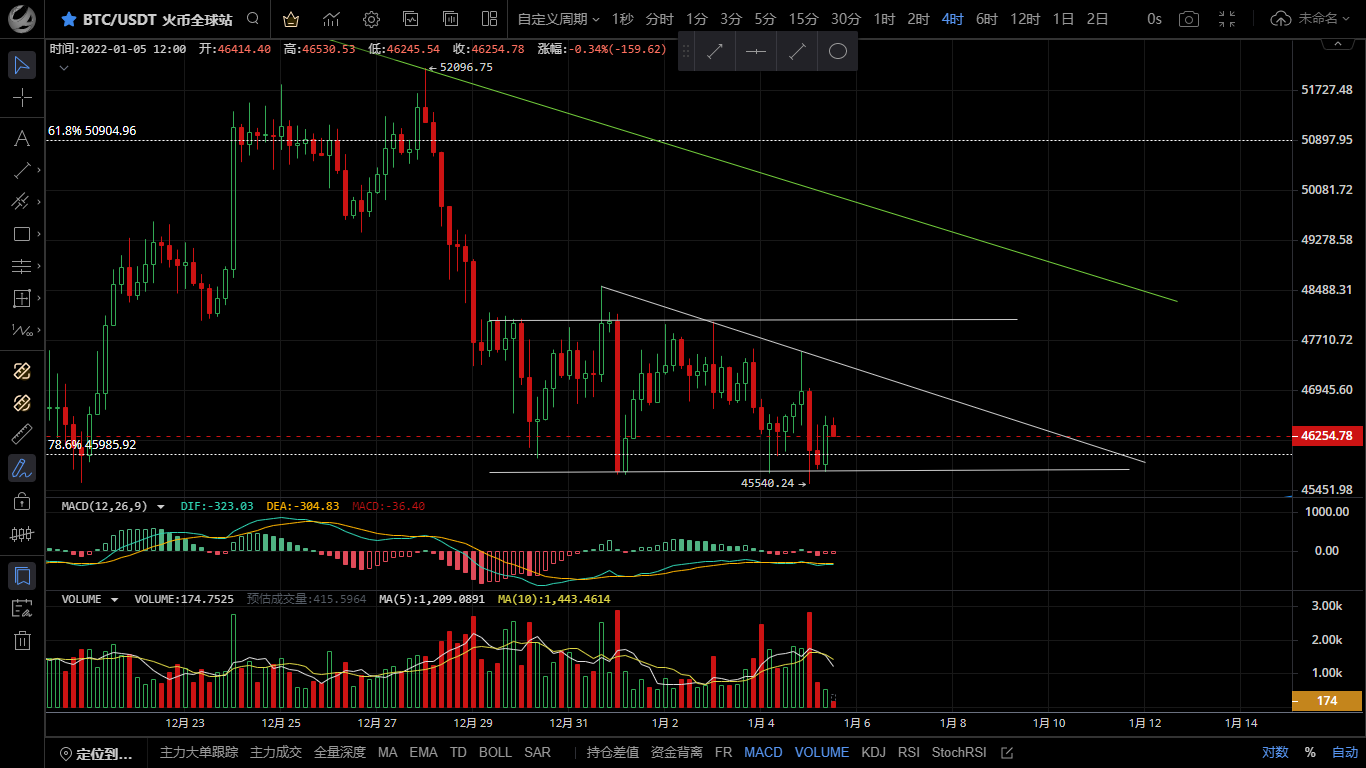
Task: Select the crosshair tool in the sidebar
Action: (x=22, y=97)
